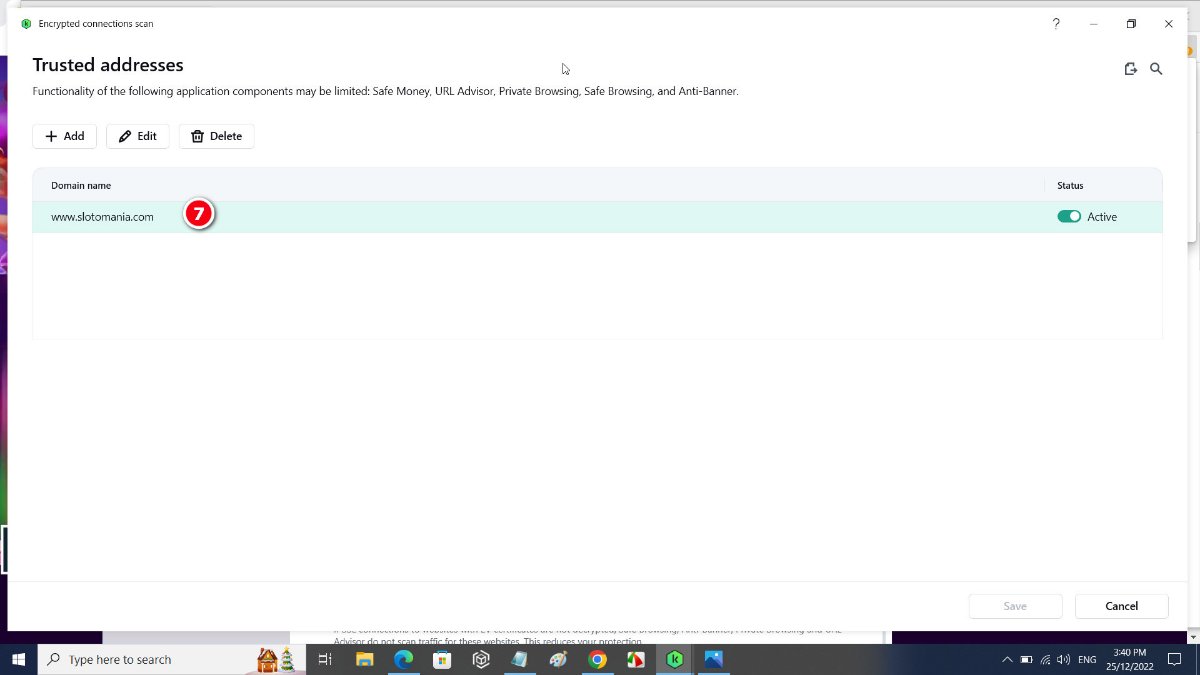
Task: Open the Photos app on taskbar
Action: (x=713, y=659)
